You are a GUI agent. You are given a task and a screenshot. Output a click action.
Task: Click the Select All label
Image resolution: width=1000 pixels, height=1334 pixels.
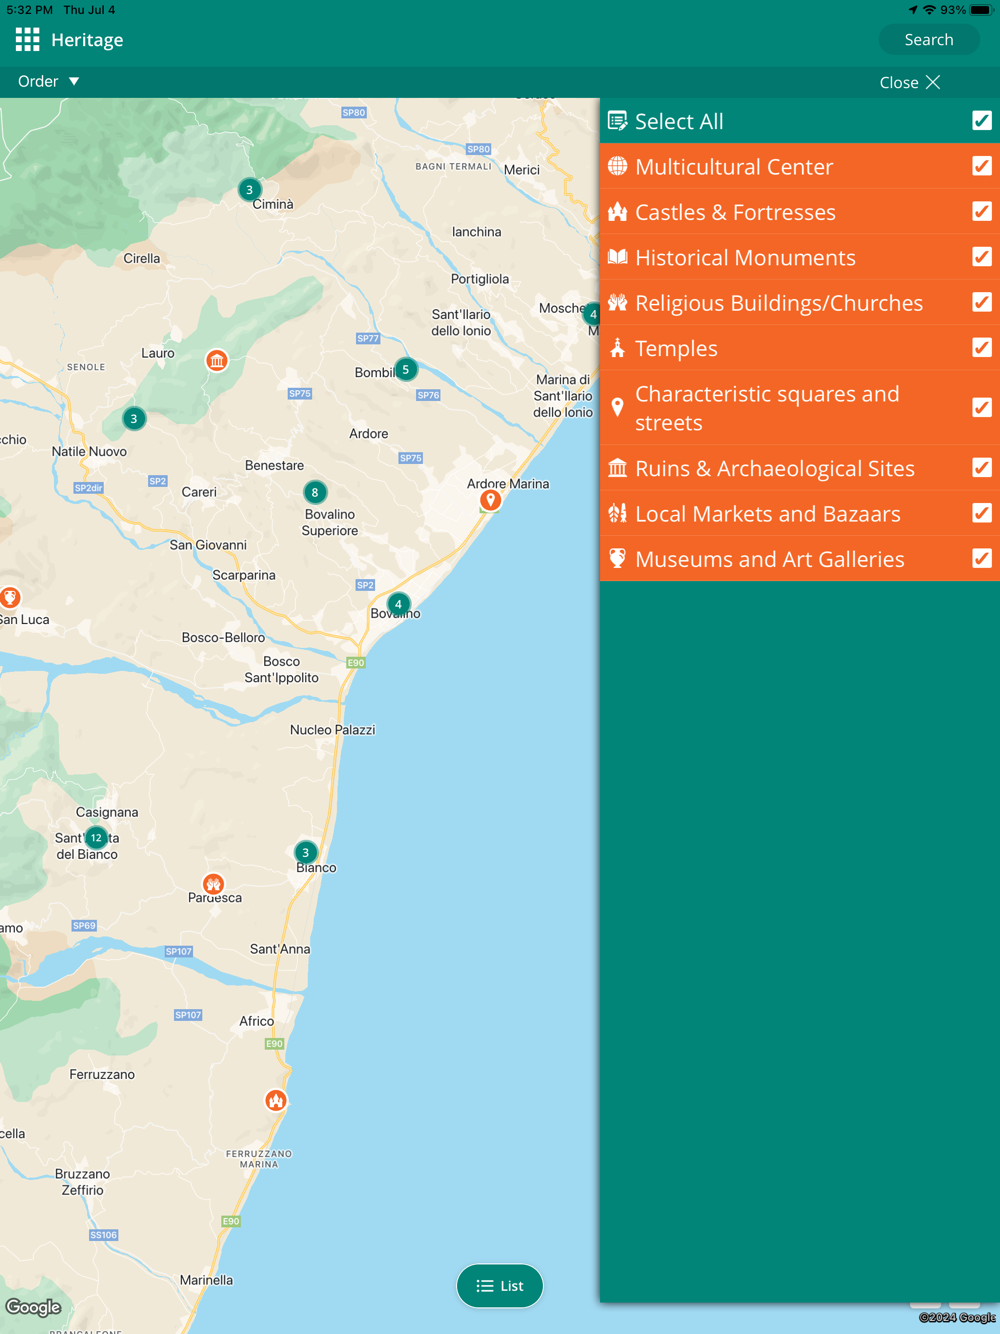(679, 121)
